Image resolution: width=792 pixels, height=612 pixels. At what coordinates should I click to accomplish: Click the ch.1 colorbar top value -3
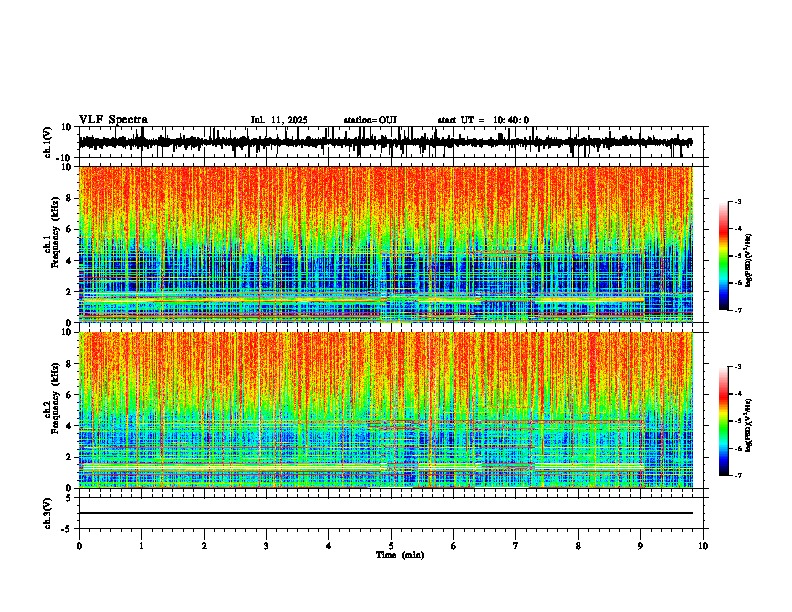pos(738,201)
